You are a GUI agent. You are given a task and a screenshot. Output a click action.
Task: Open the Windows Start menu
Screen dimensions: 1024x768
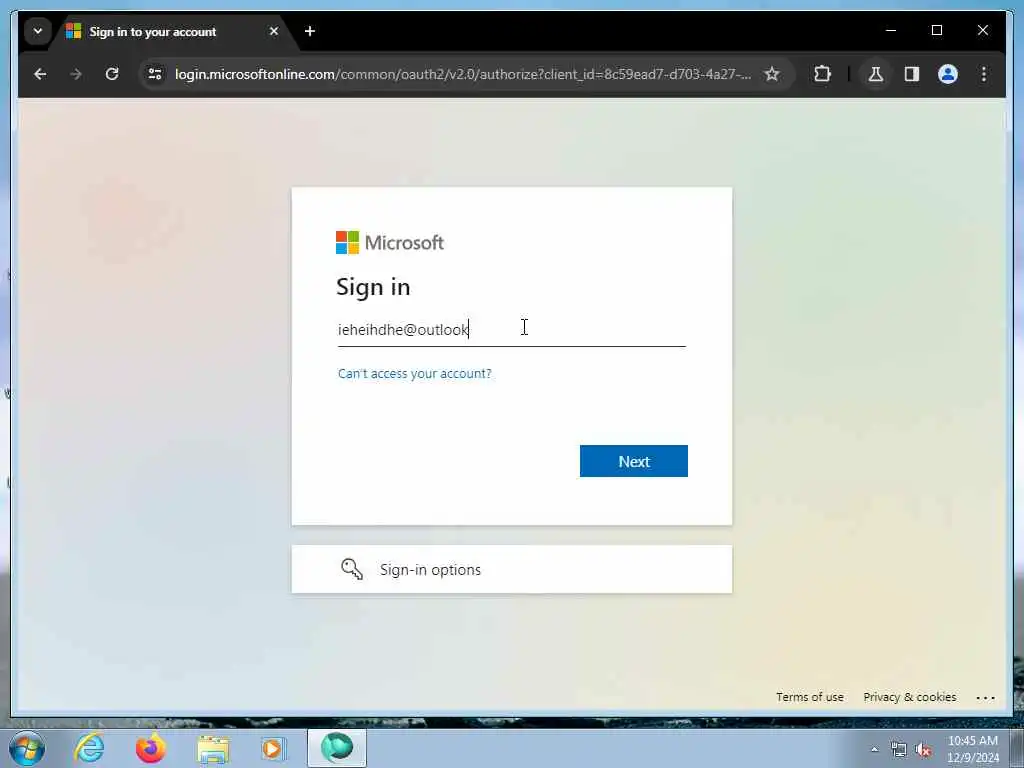point(27,748)
